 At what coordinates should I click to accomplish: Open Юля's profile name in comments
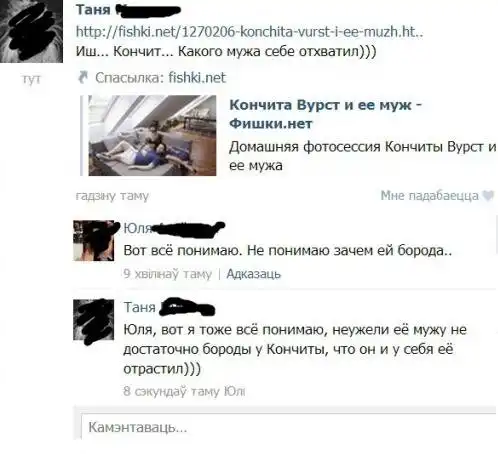tap(138, 228)
